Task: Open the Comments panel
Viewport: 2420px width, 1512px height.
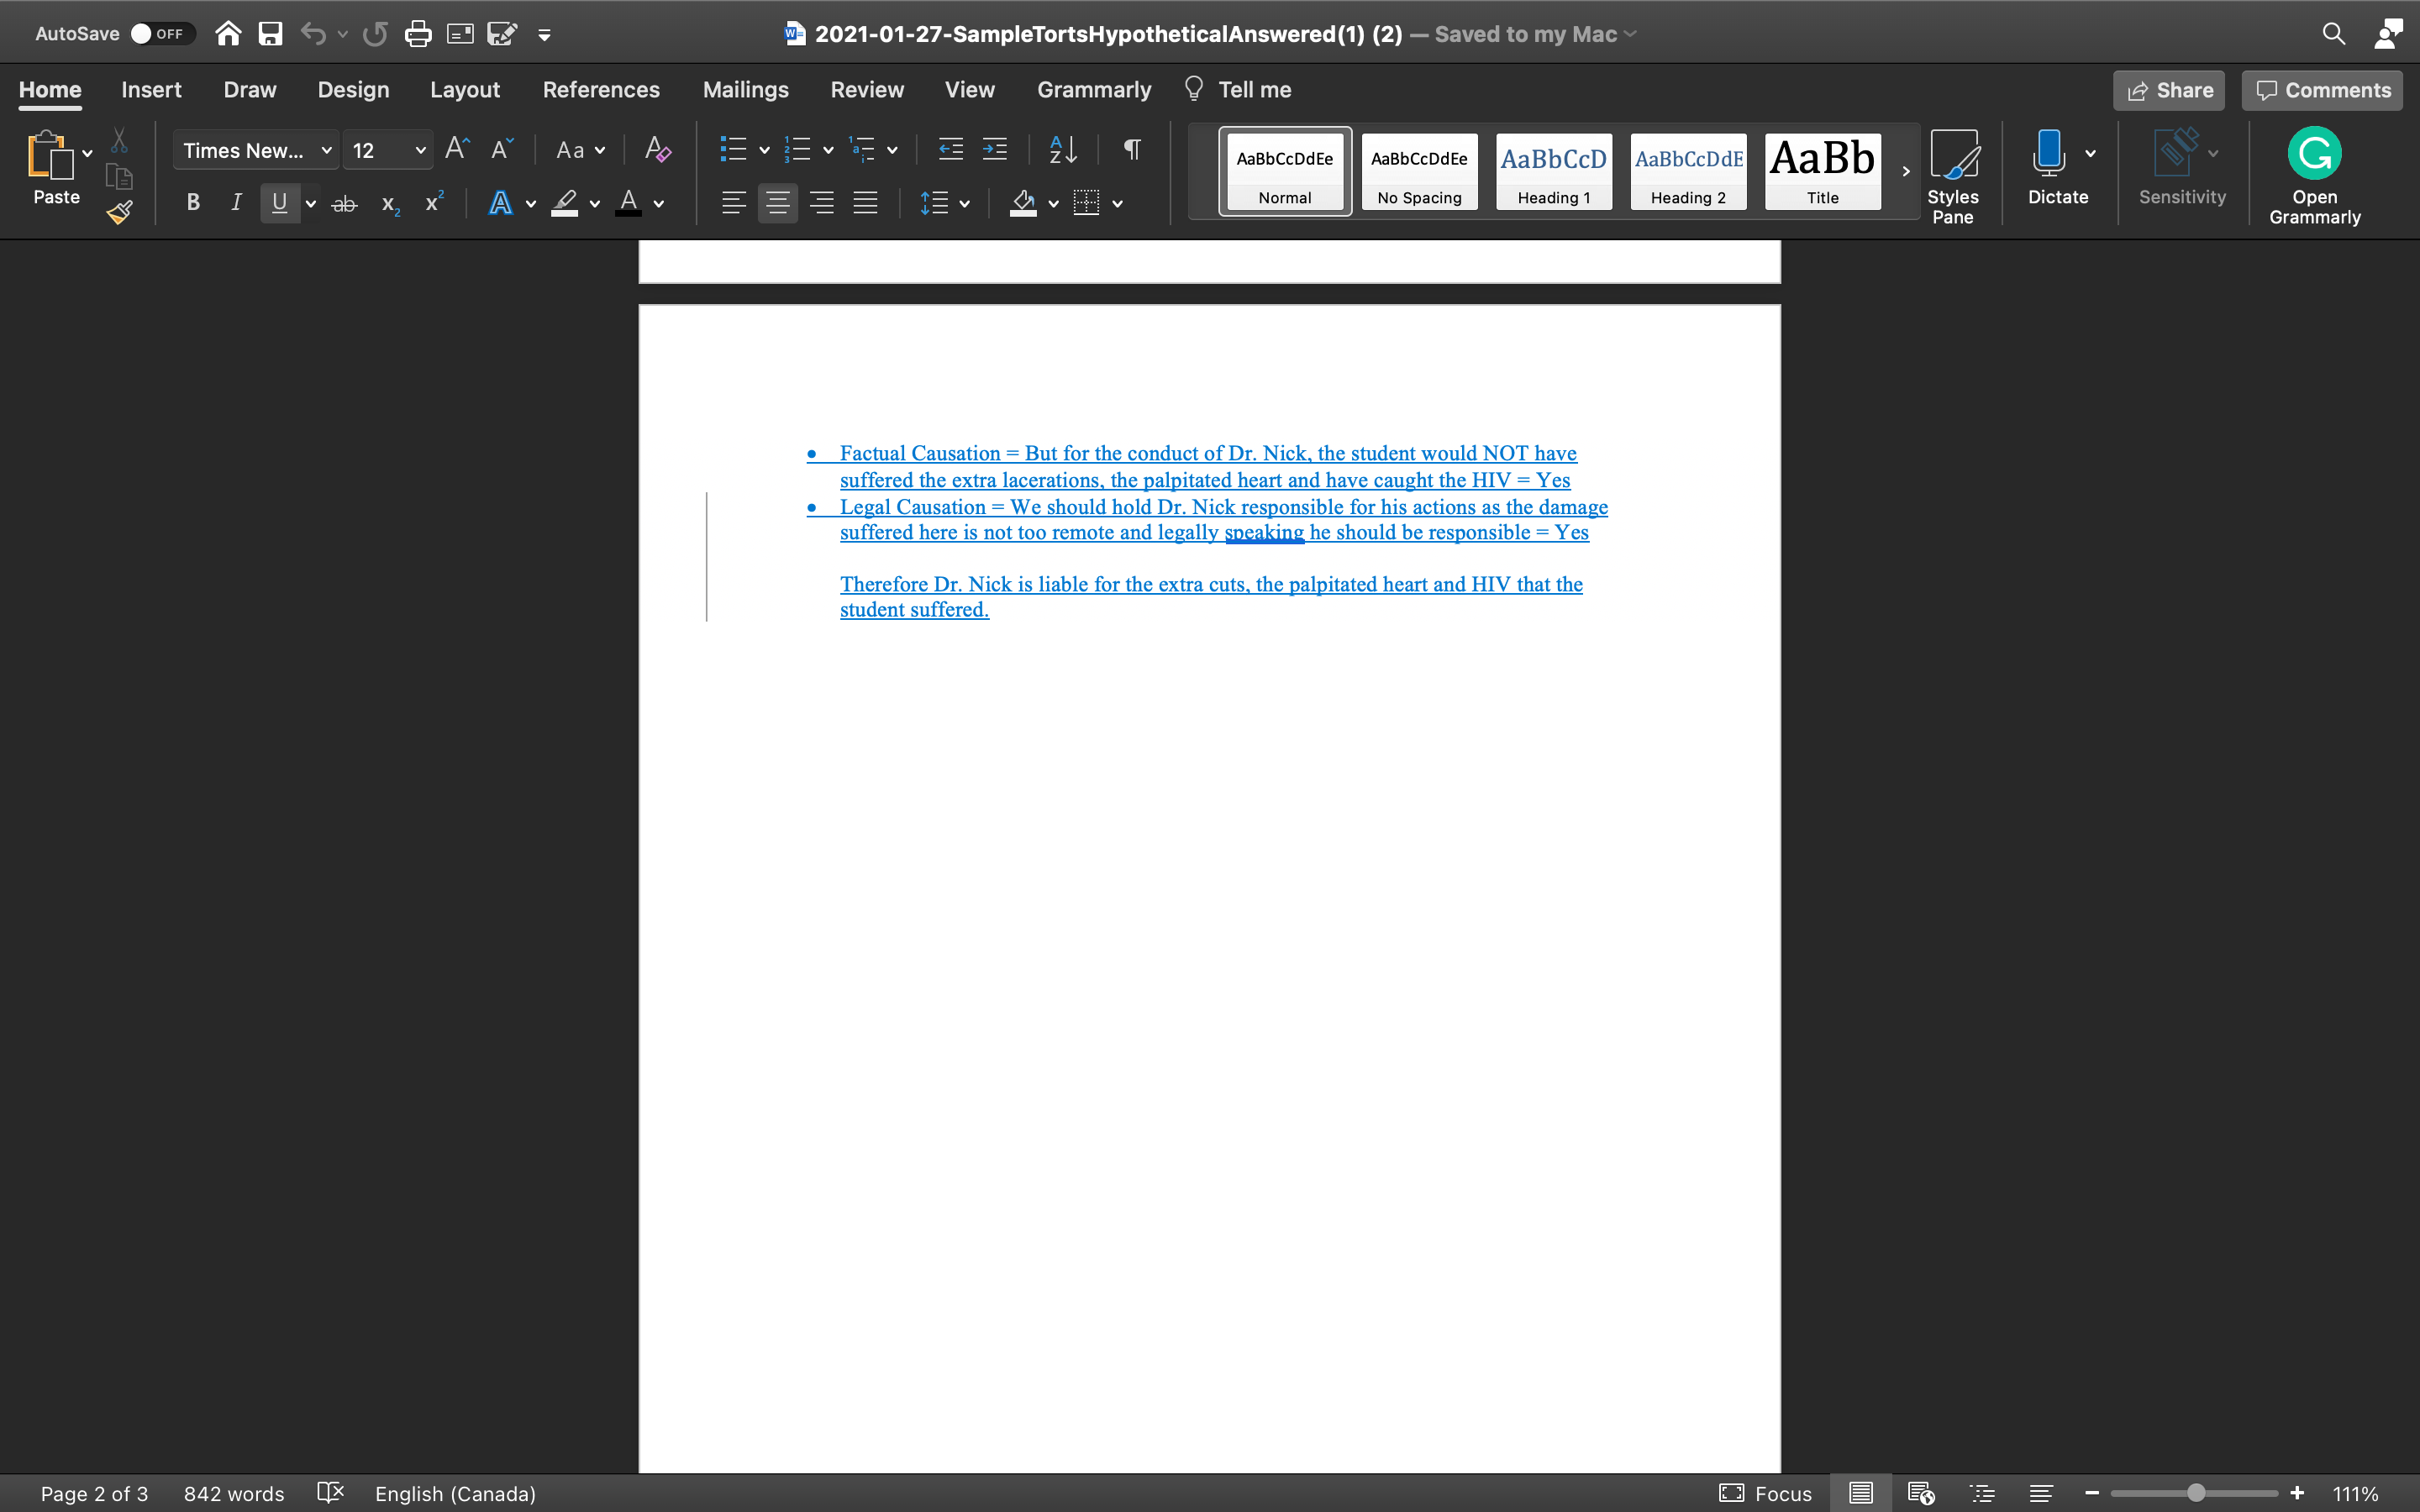Action: tap(2320, 90)
